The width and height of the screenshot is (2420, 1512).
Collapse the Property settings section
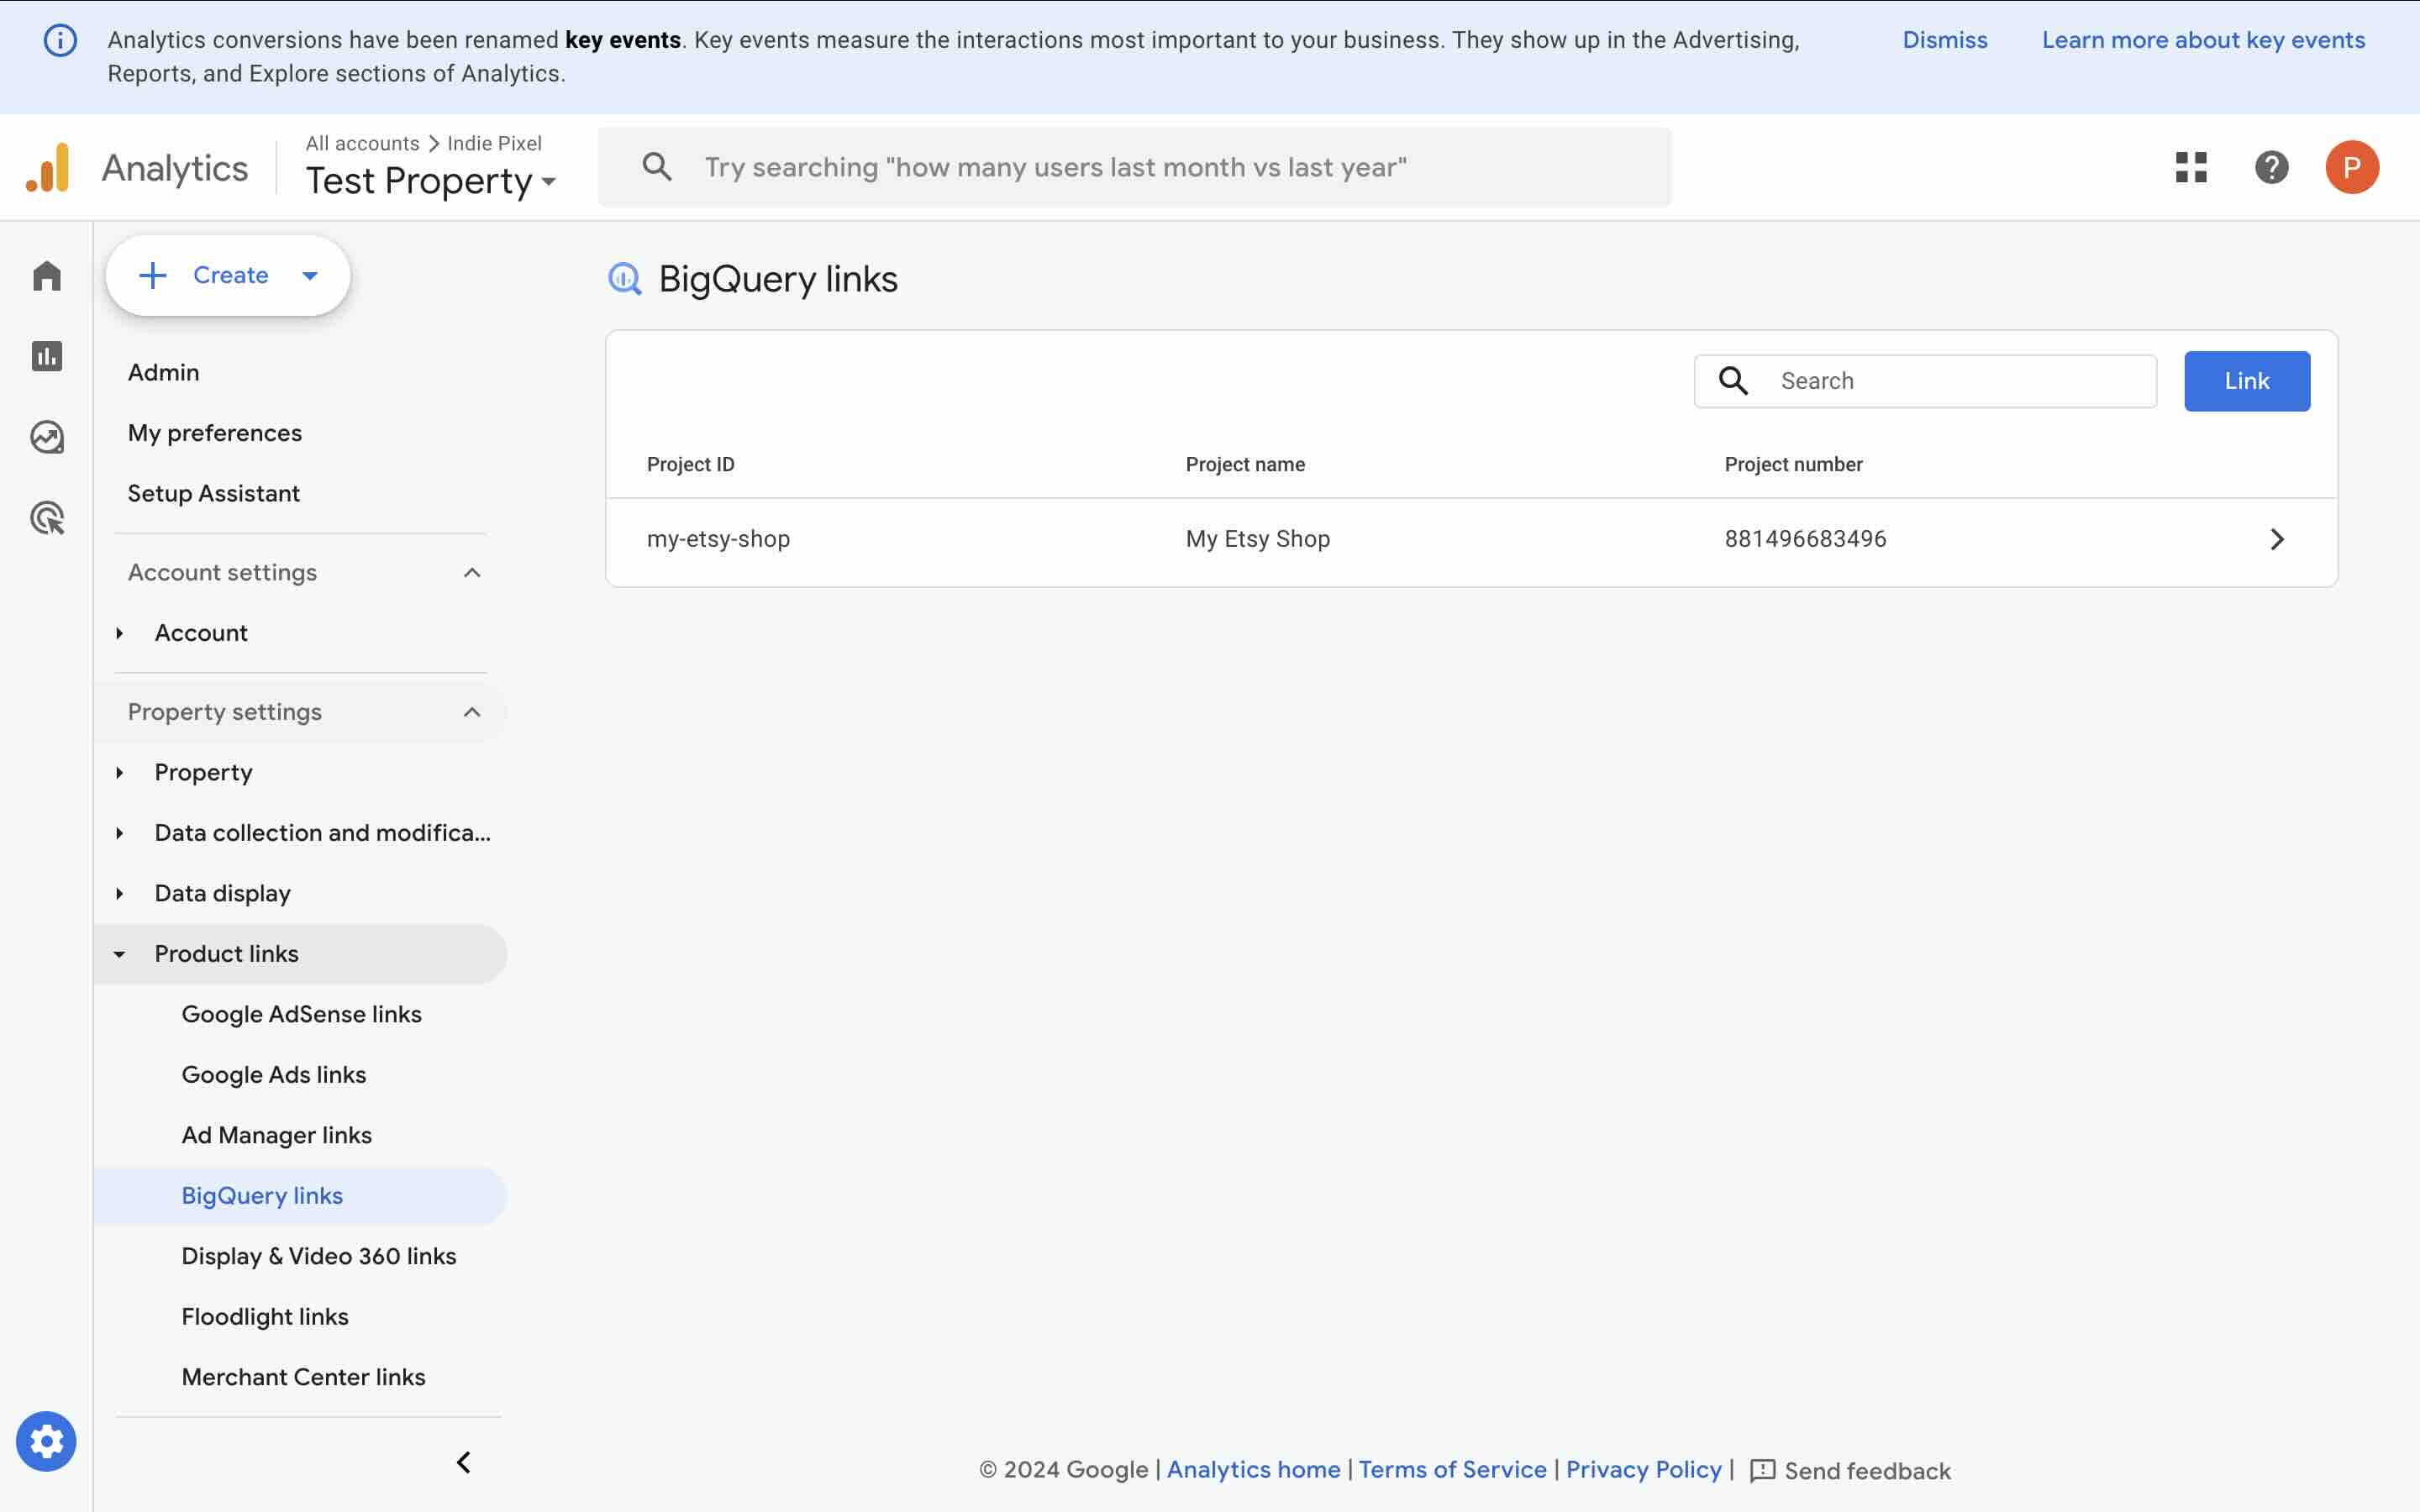pos(472,712)
